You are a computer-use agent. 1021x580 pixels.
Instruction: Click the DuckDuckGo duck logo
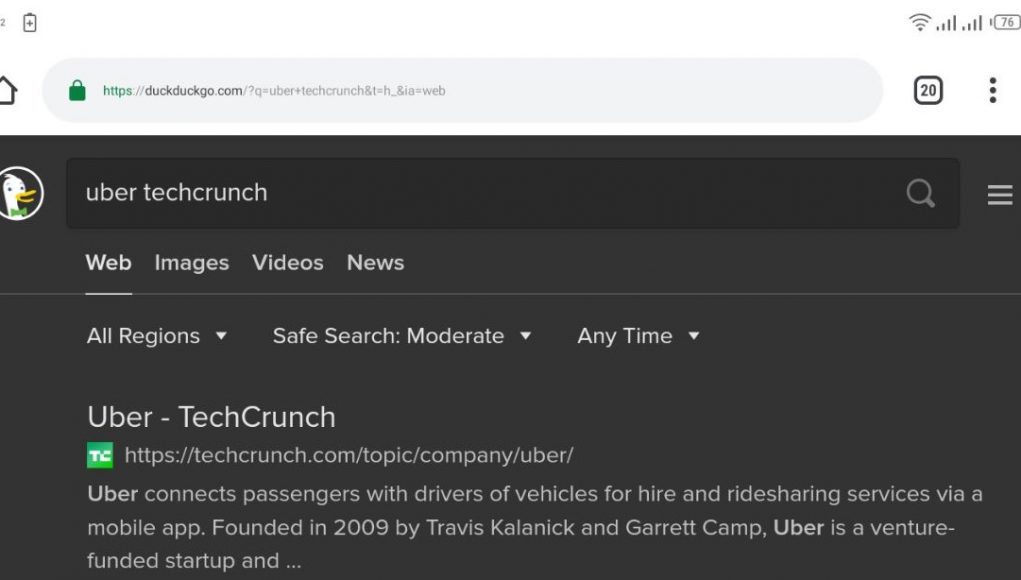click(x=21, y=193)
